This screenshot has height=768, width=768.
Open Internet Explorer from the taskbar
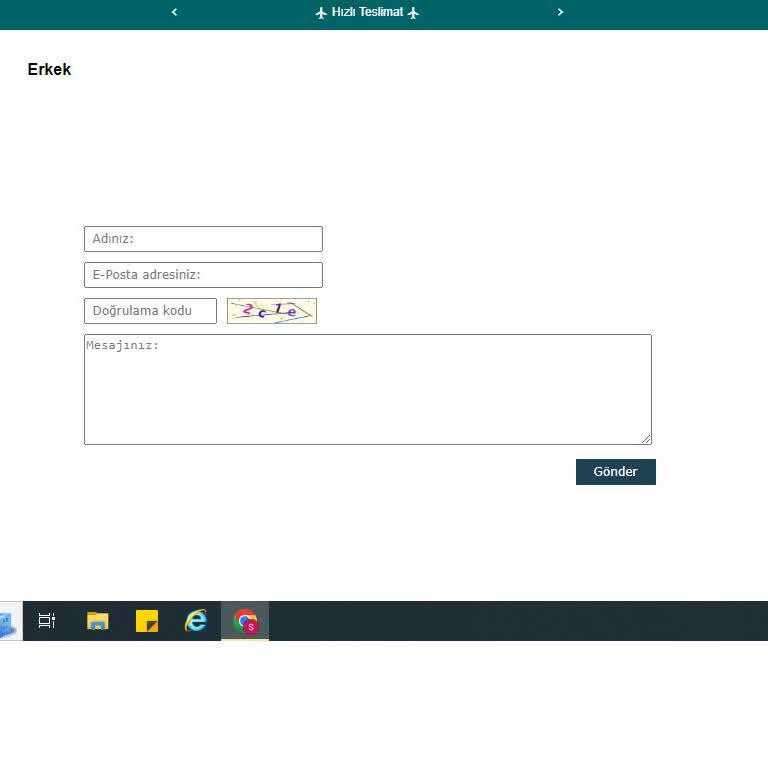pos(196,621)
